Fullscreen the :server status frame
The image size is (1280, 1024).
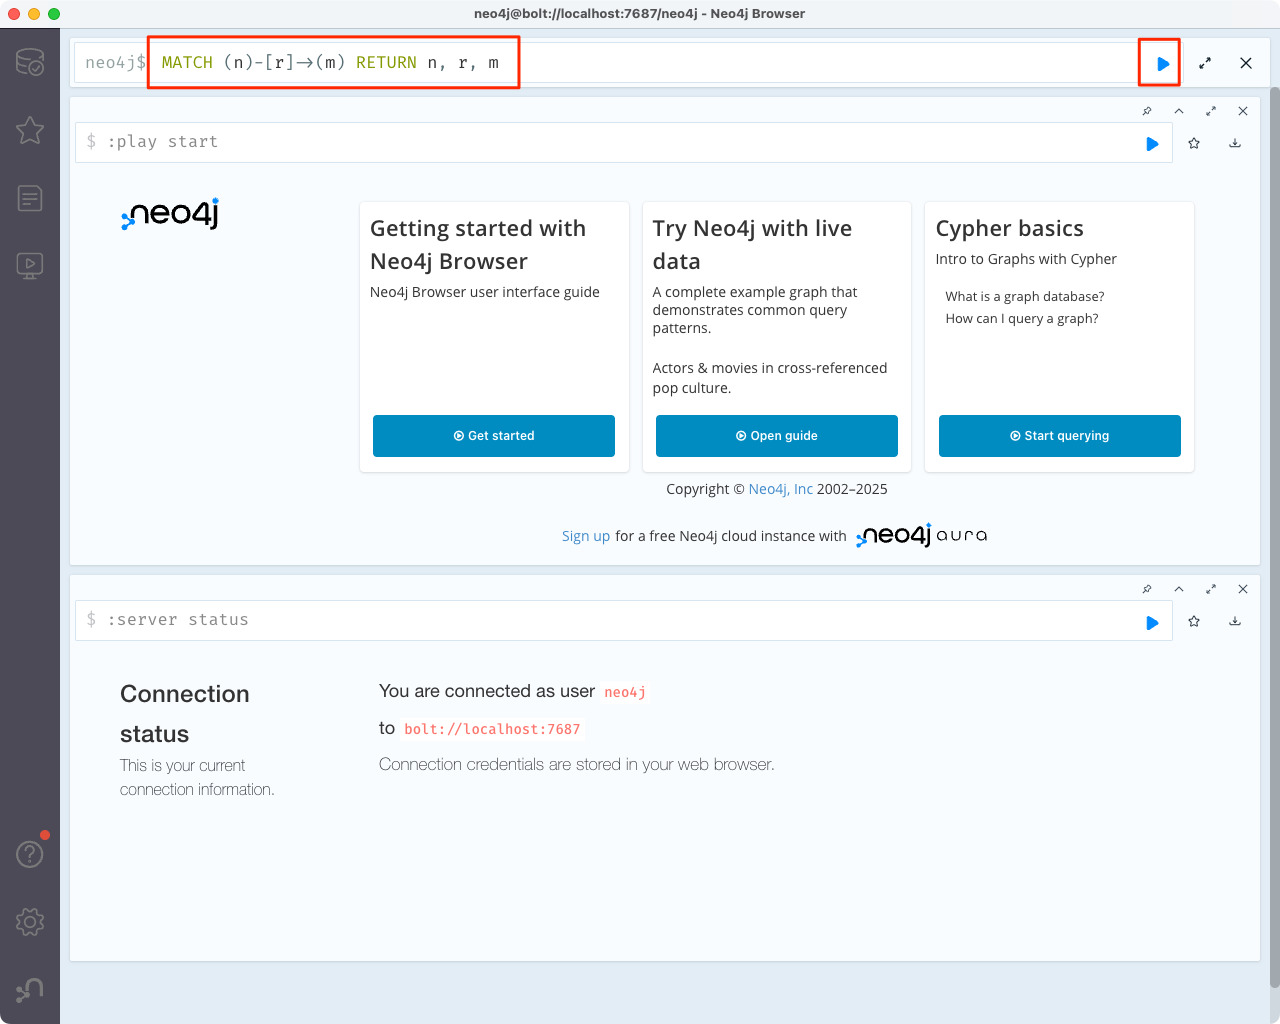1211,589
